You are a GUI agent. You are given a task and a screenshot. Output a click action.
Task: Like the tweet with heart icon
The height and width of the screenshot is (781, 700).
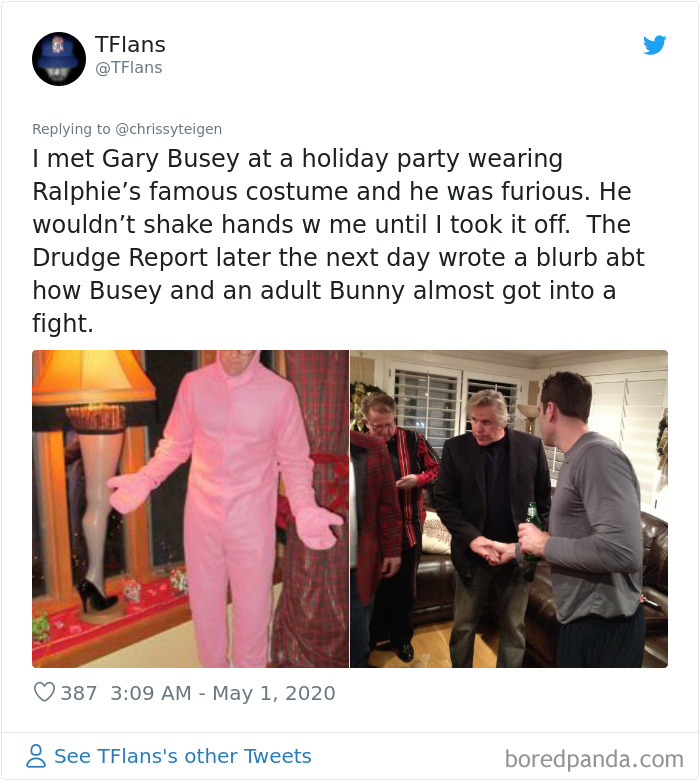44,692
